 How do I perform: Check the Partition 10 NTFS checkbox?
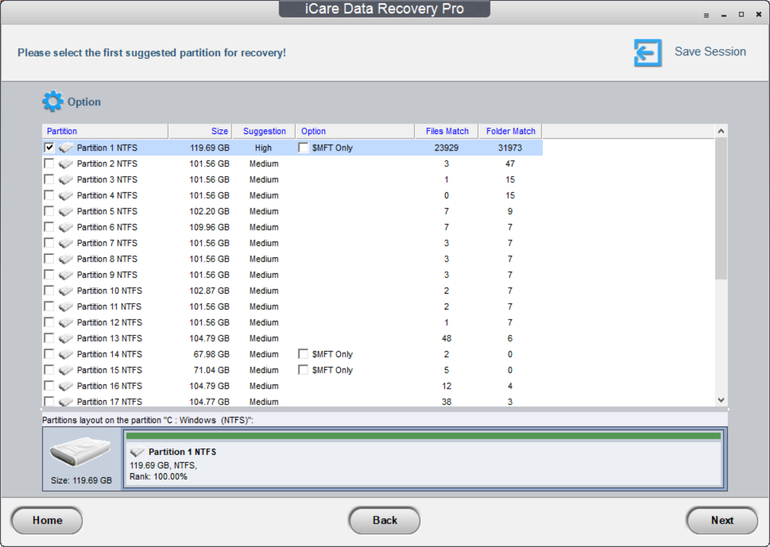tap(49, 290)
